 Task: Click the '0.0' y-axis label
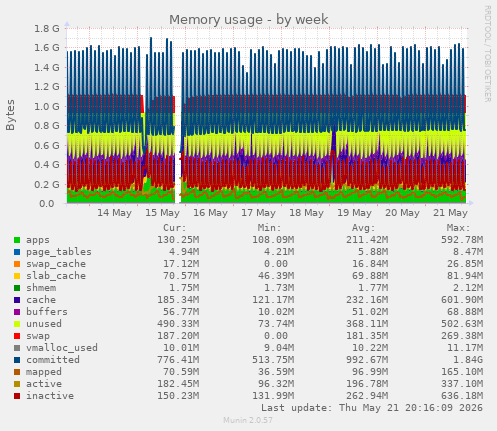[x=47, y=204]
